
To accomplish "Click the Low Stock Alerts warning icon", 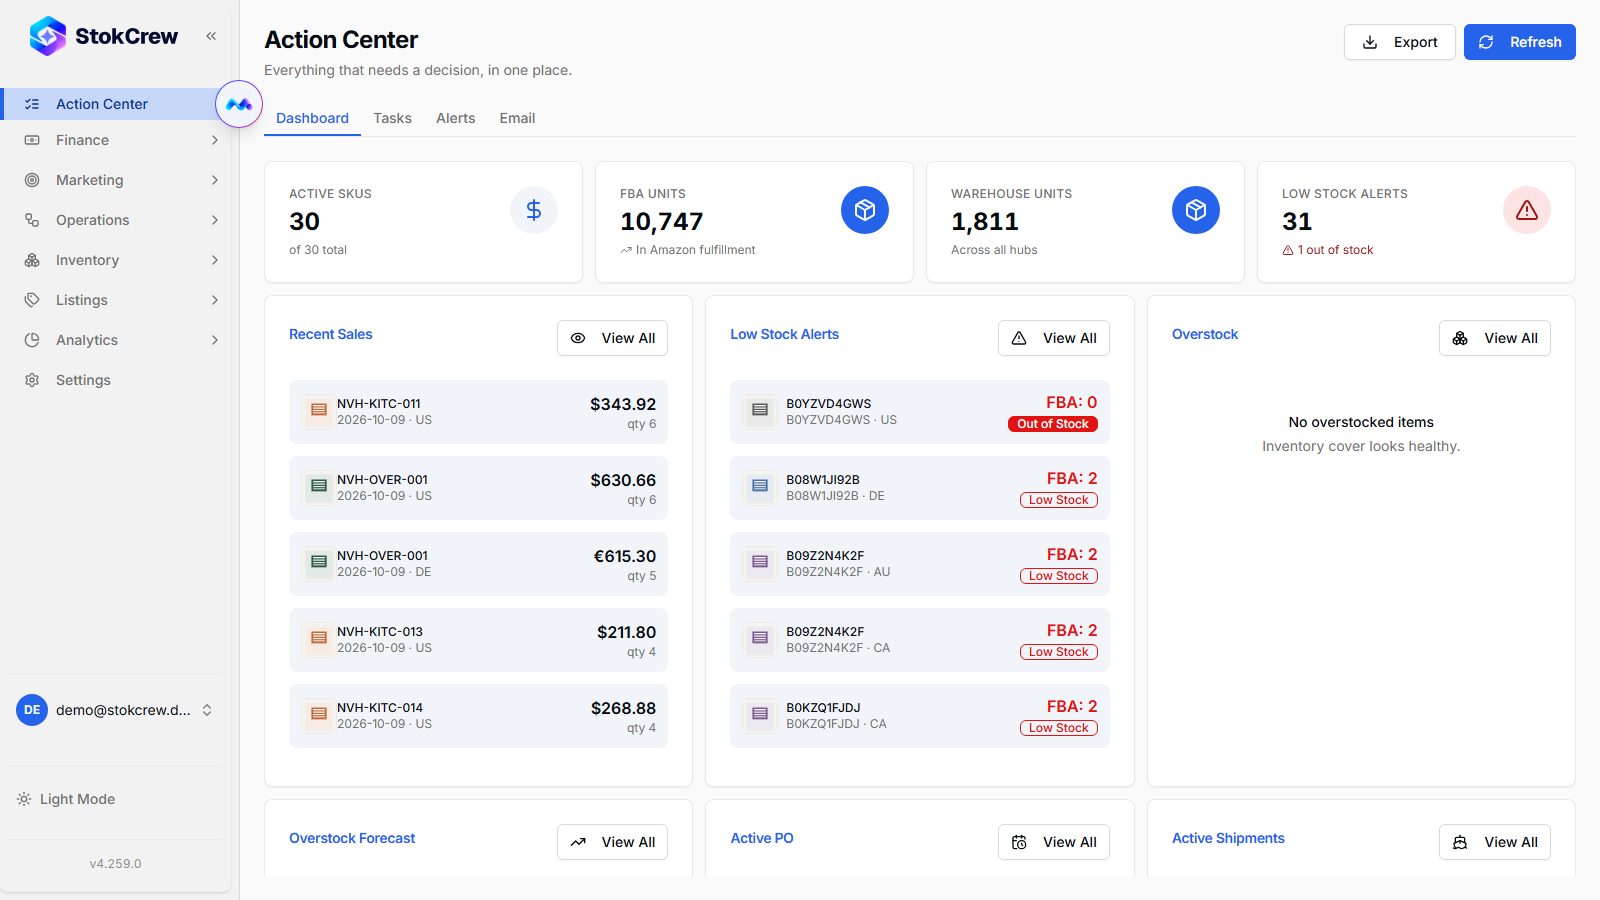I will 1527,210.
